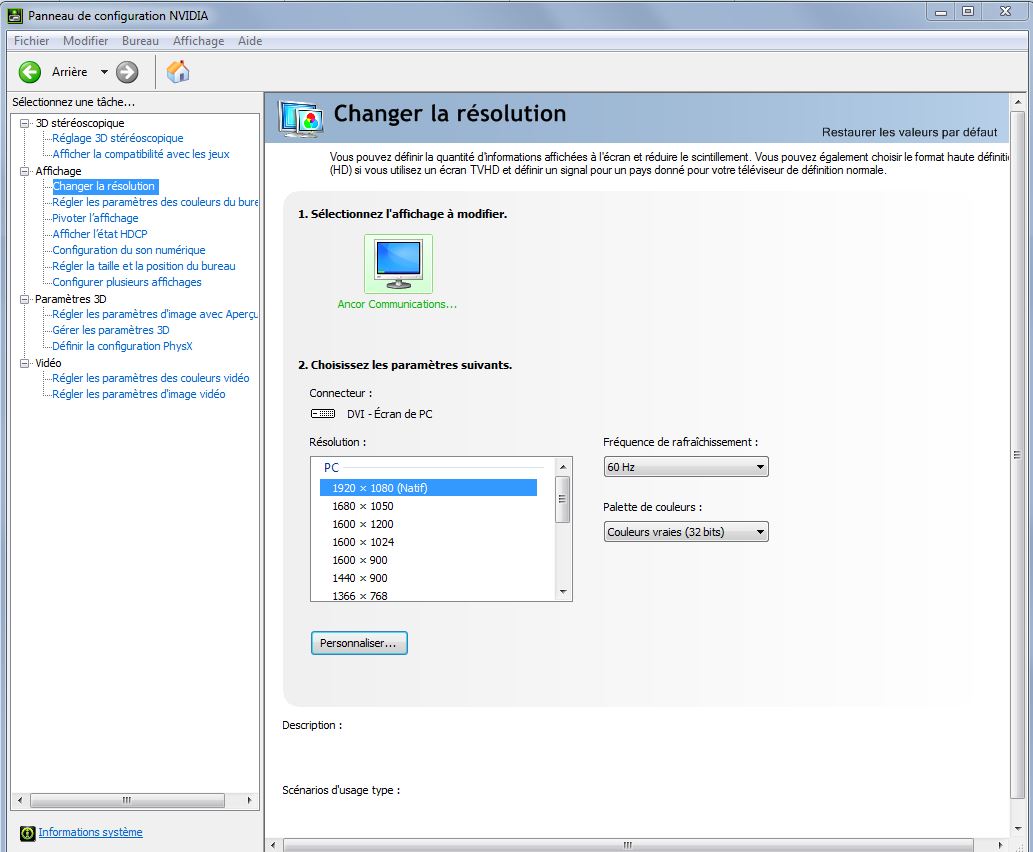Open the Palette de couleurs dropdown

[686, 532]
